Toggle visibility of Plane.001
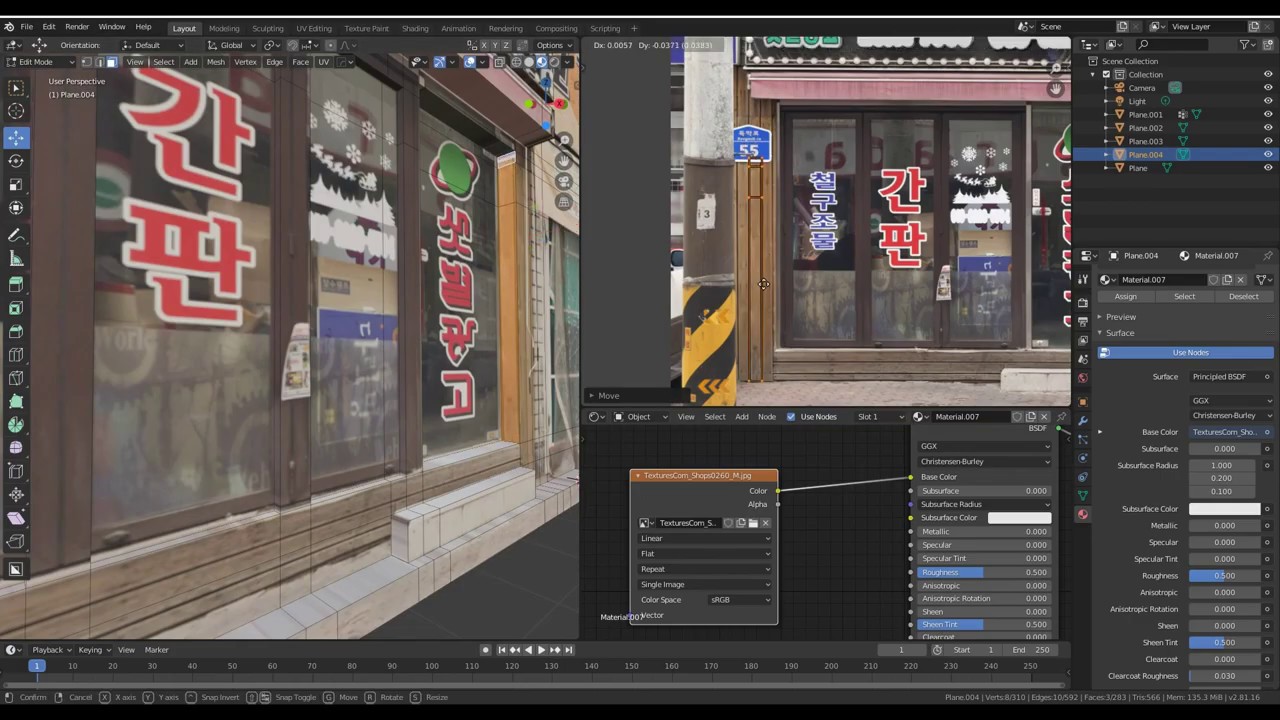1280x720 pixels. tap(1268, 115)
